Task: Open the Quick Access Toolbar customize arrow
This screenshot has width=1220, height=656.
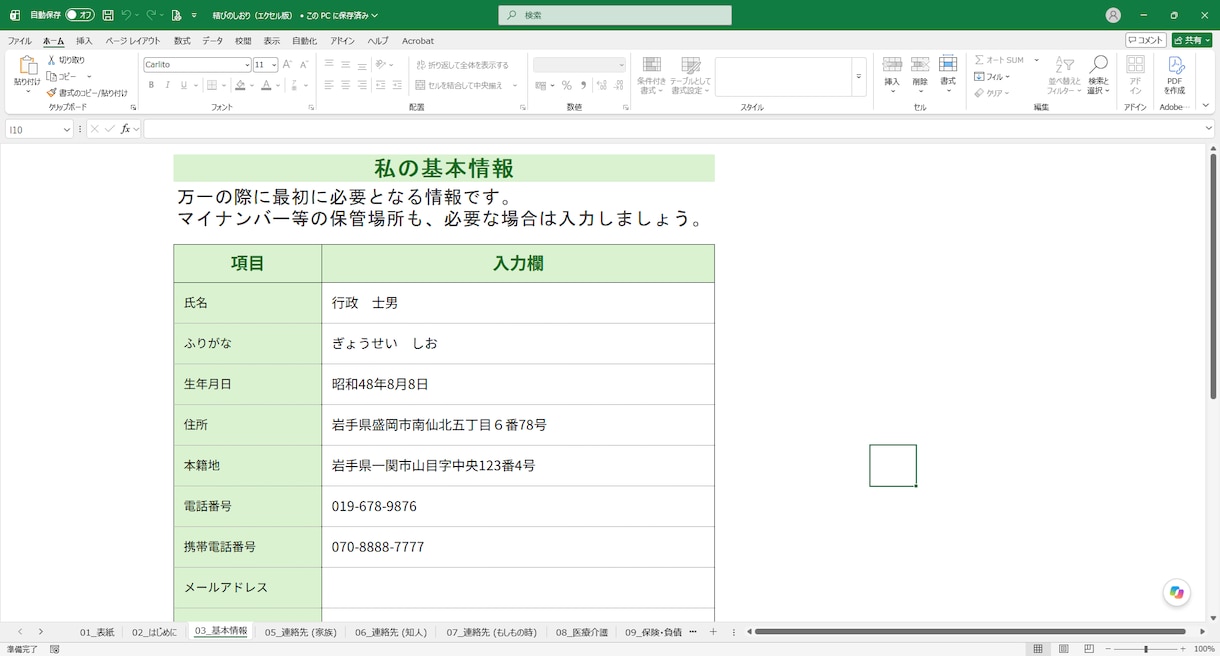Action: (196, 15)
